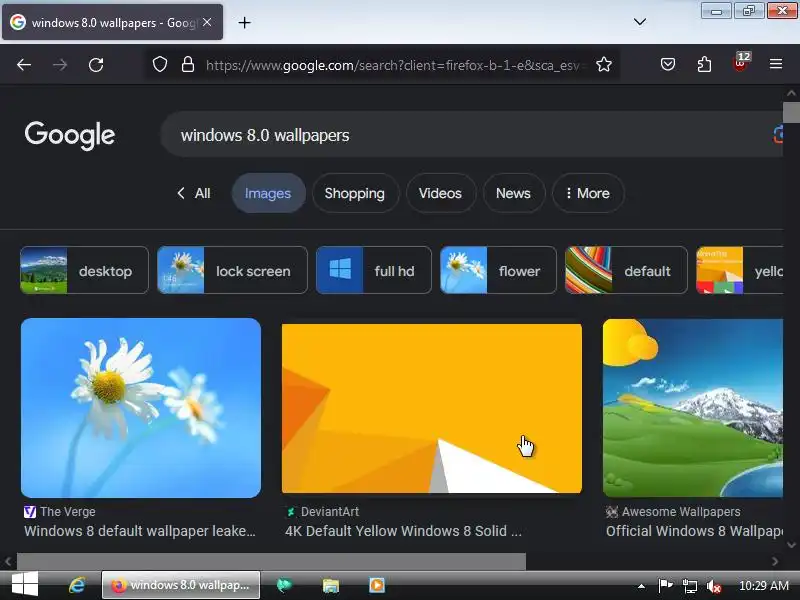Viewport: 800px width, 600px height.
Task: Click the scroll up arrow
Action: [x=791, y=93]
